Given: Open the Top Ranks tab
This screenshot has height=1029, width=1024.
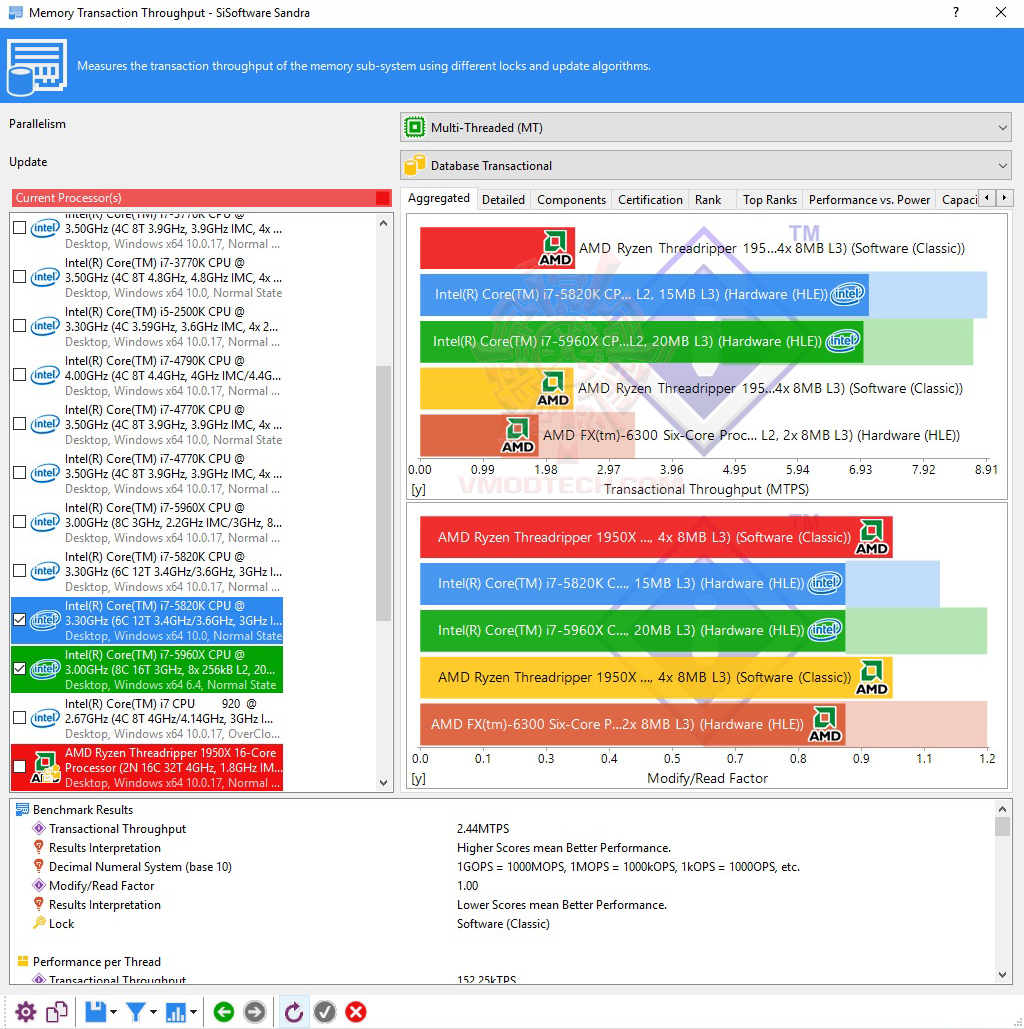Looking at the screenshot, I should pyautogui.click(x=769, y=200).
